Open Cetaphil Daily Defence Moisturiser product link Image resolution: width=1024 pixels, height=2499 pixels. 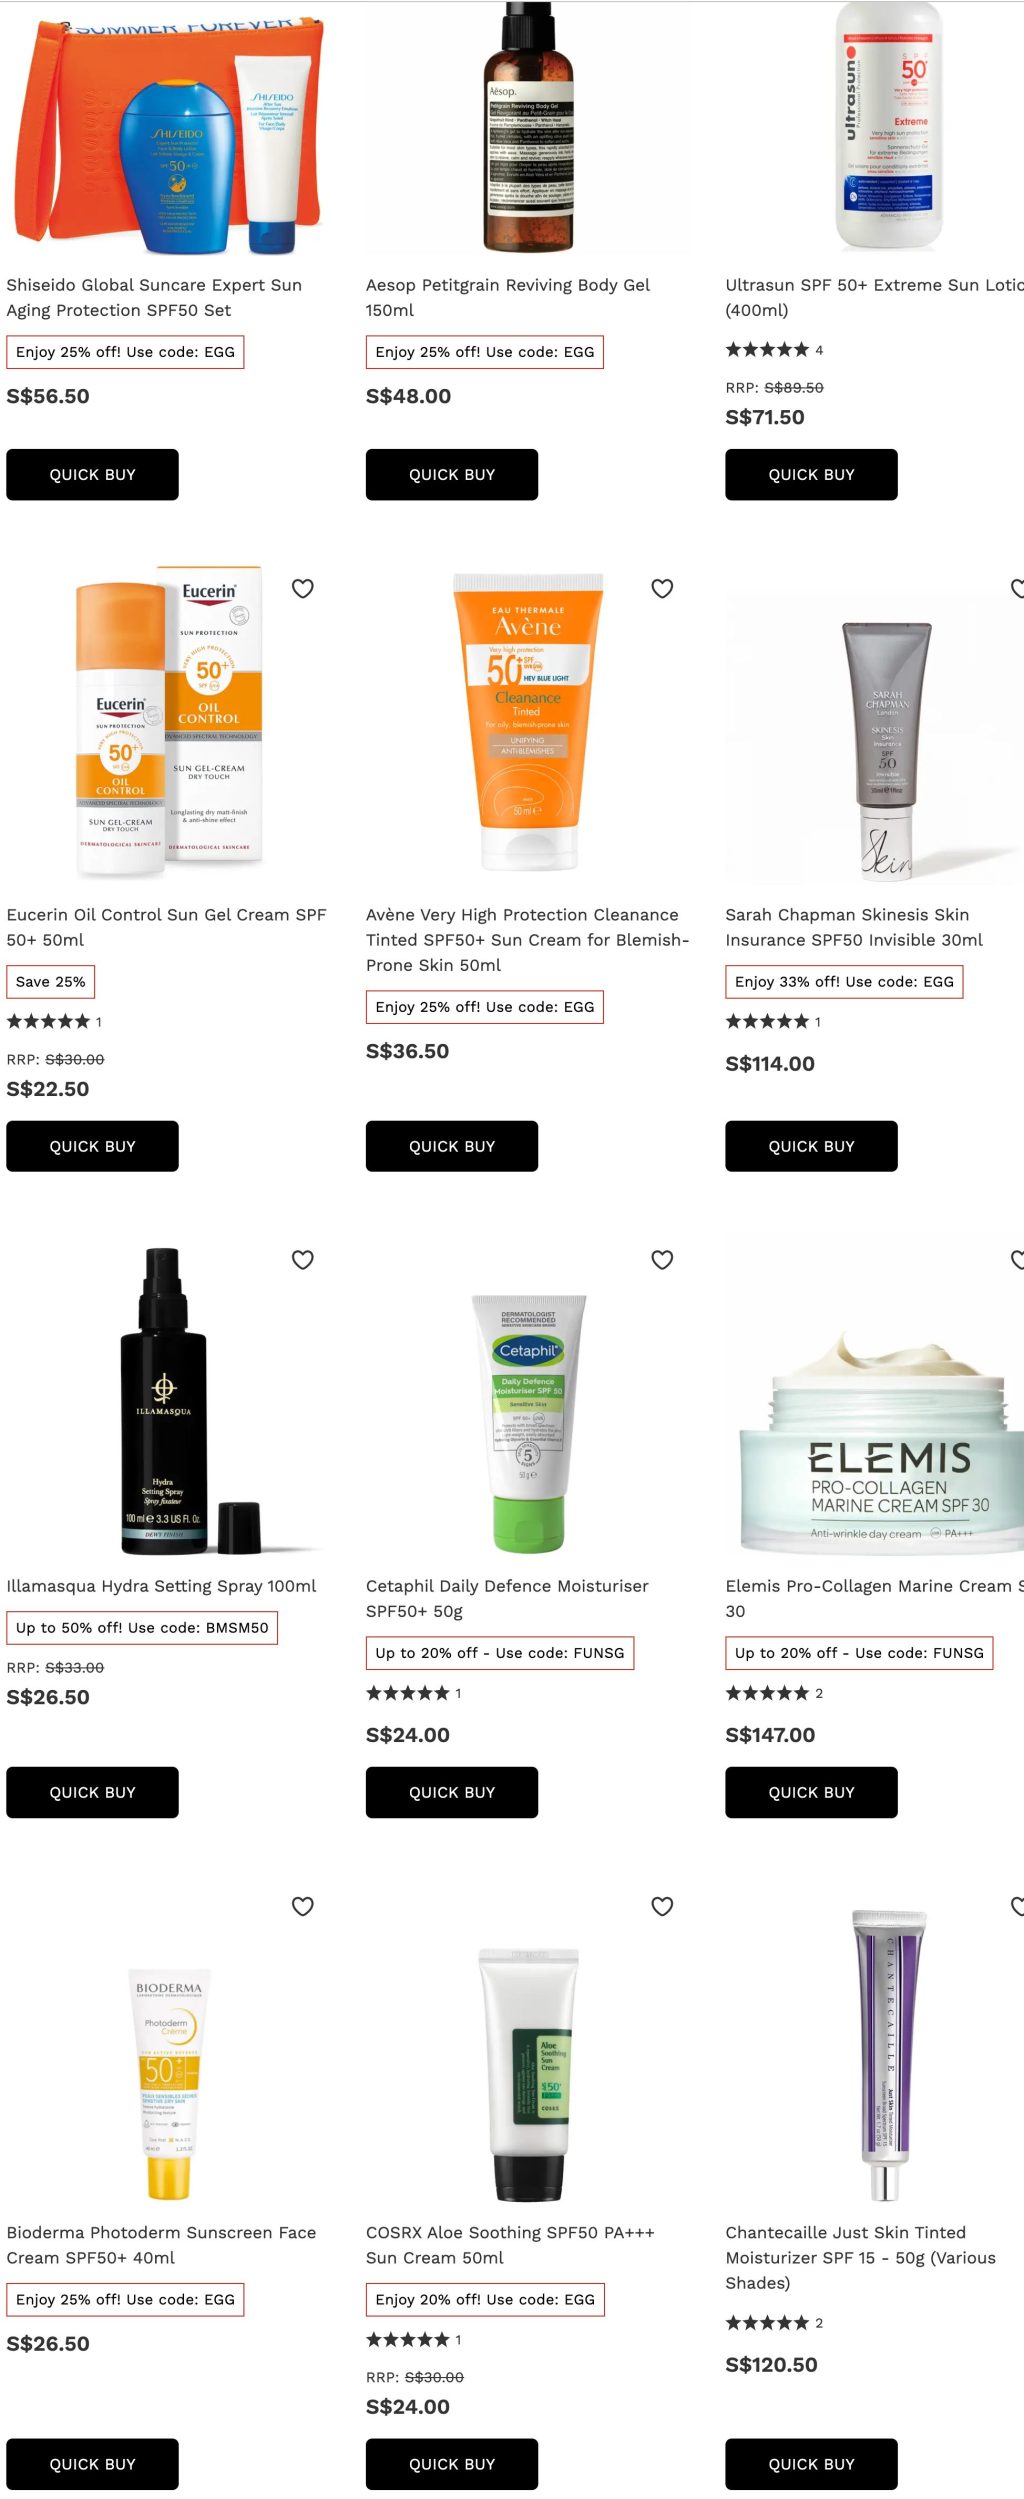507,1598
